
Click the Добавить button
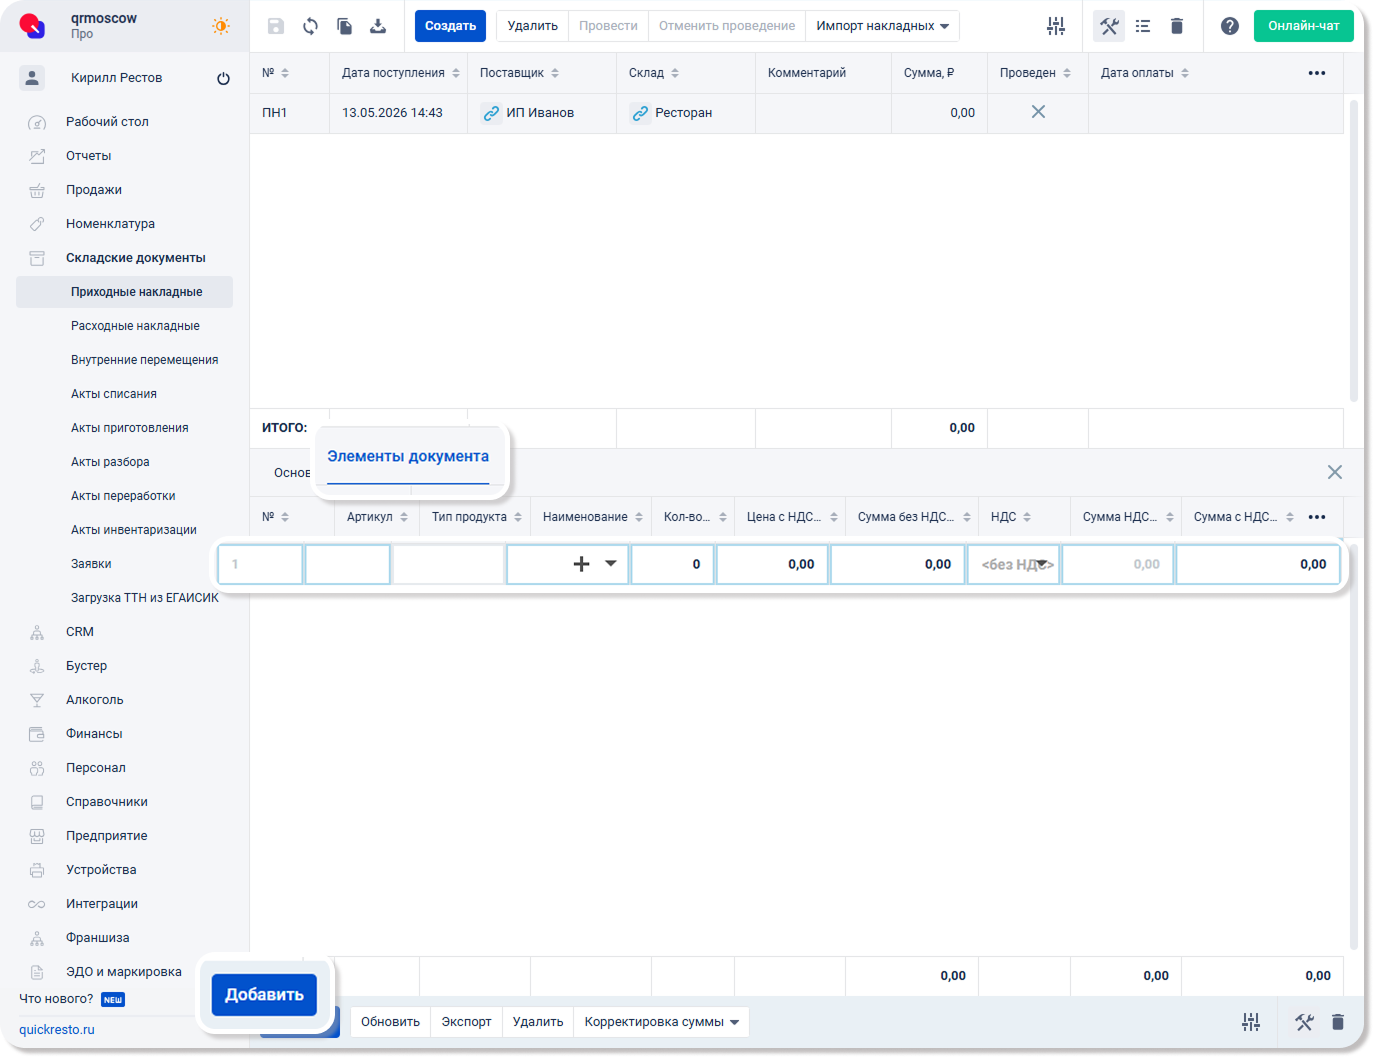point(264,995)
